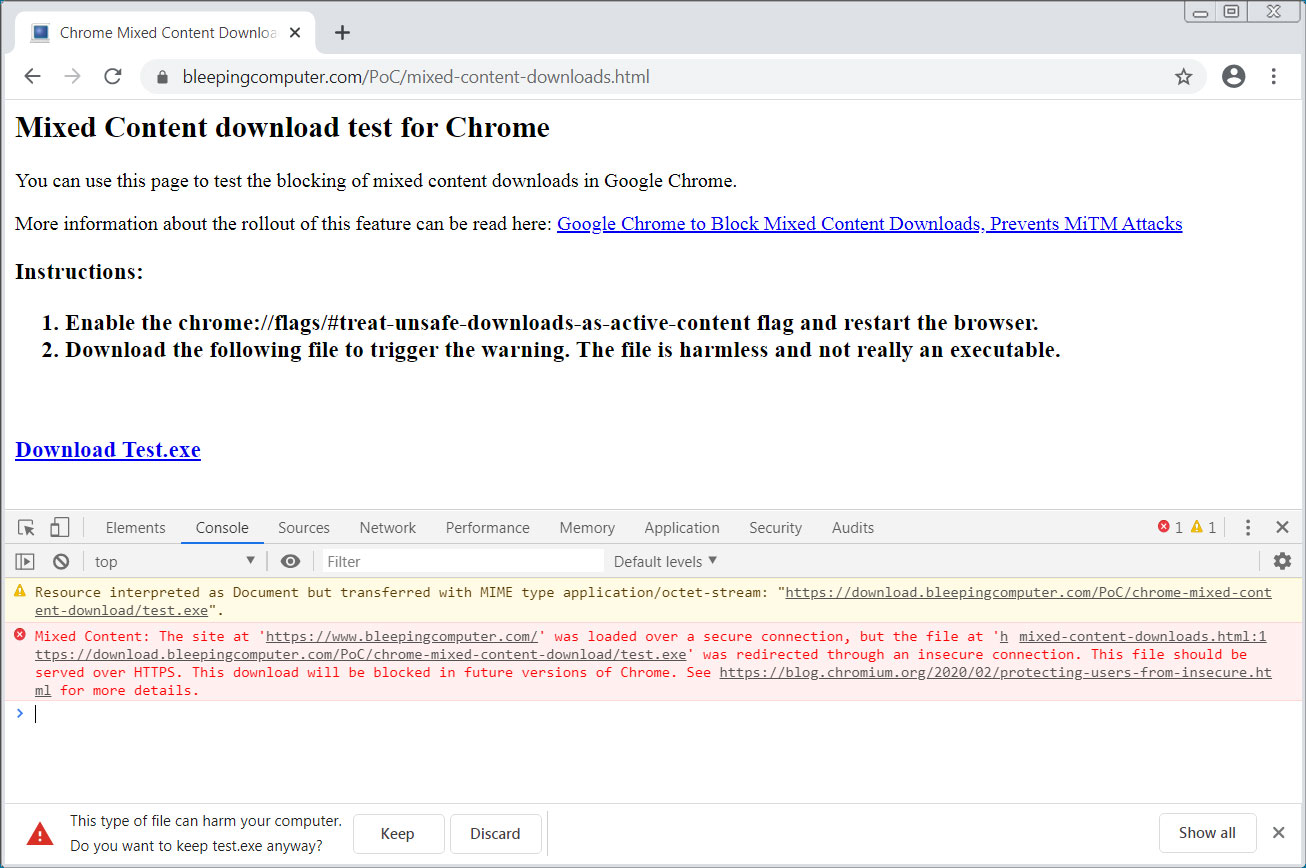Open a new browser tab
Image resolution: width=1306 pixels, height=868 pixels.
coord(342,33)
